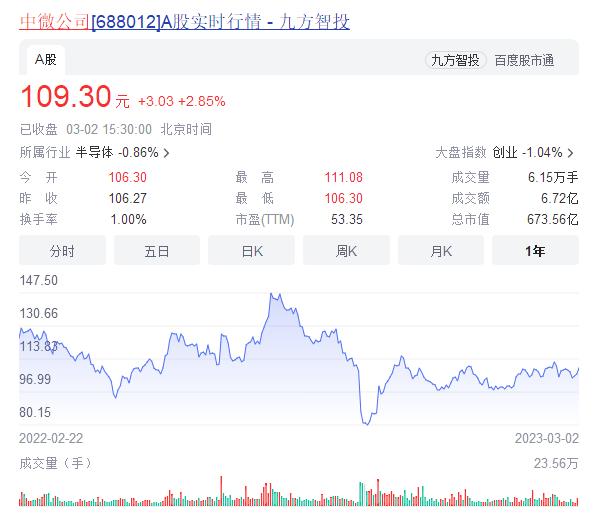Open the 中微公司 688012 A股实时行情 title link
Screen dimensions: 594x514
coord(184,22)
